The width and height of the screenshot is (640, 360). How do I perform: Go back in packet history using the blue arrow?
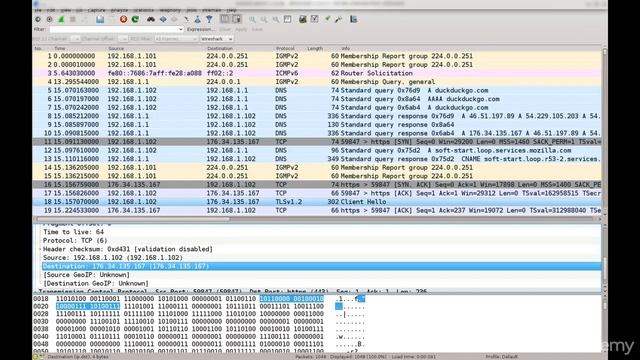(x=163, y=19)
